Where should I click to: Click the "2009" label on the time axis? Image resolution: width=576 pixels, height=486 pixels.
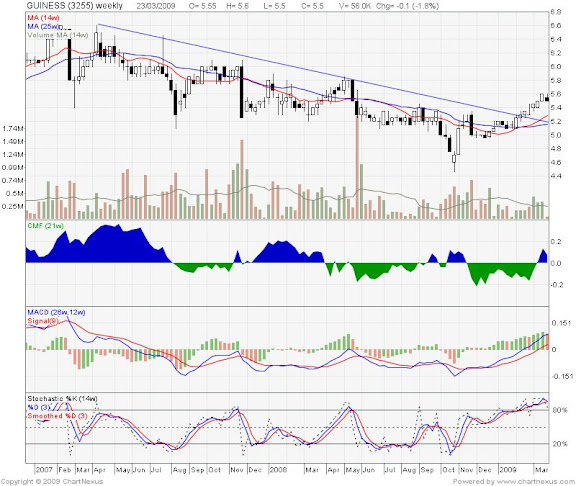tap(508, 470)
